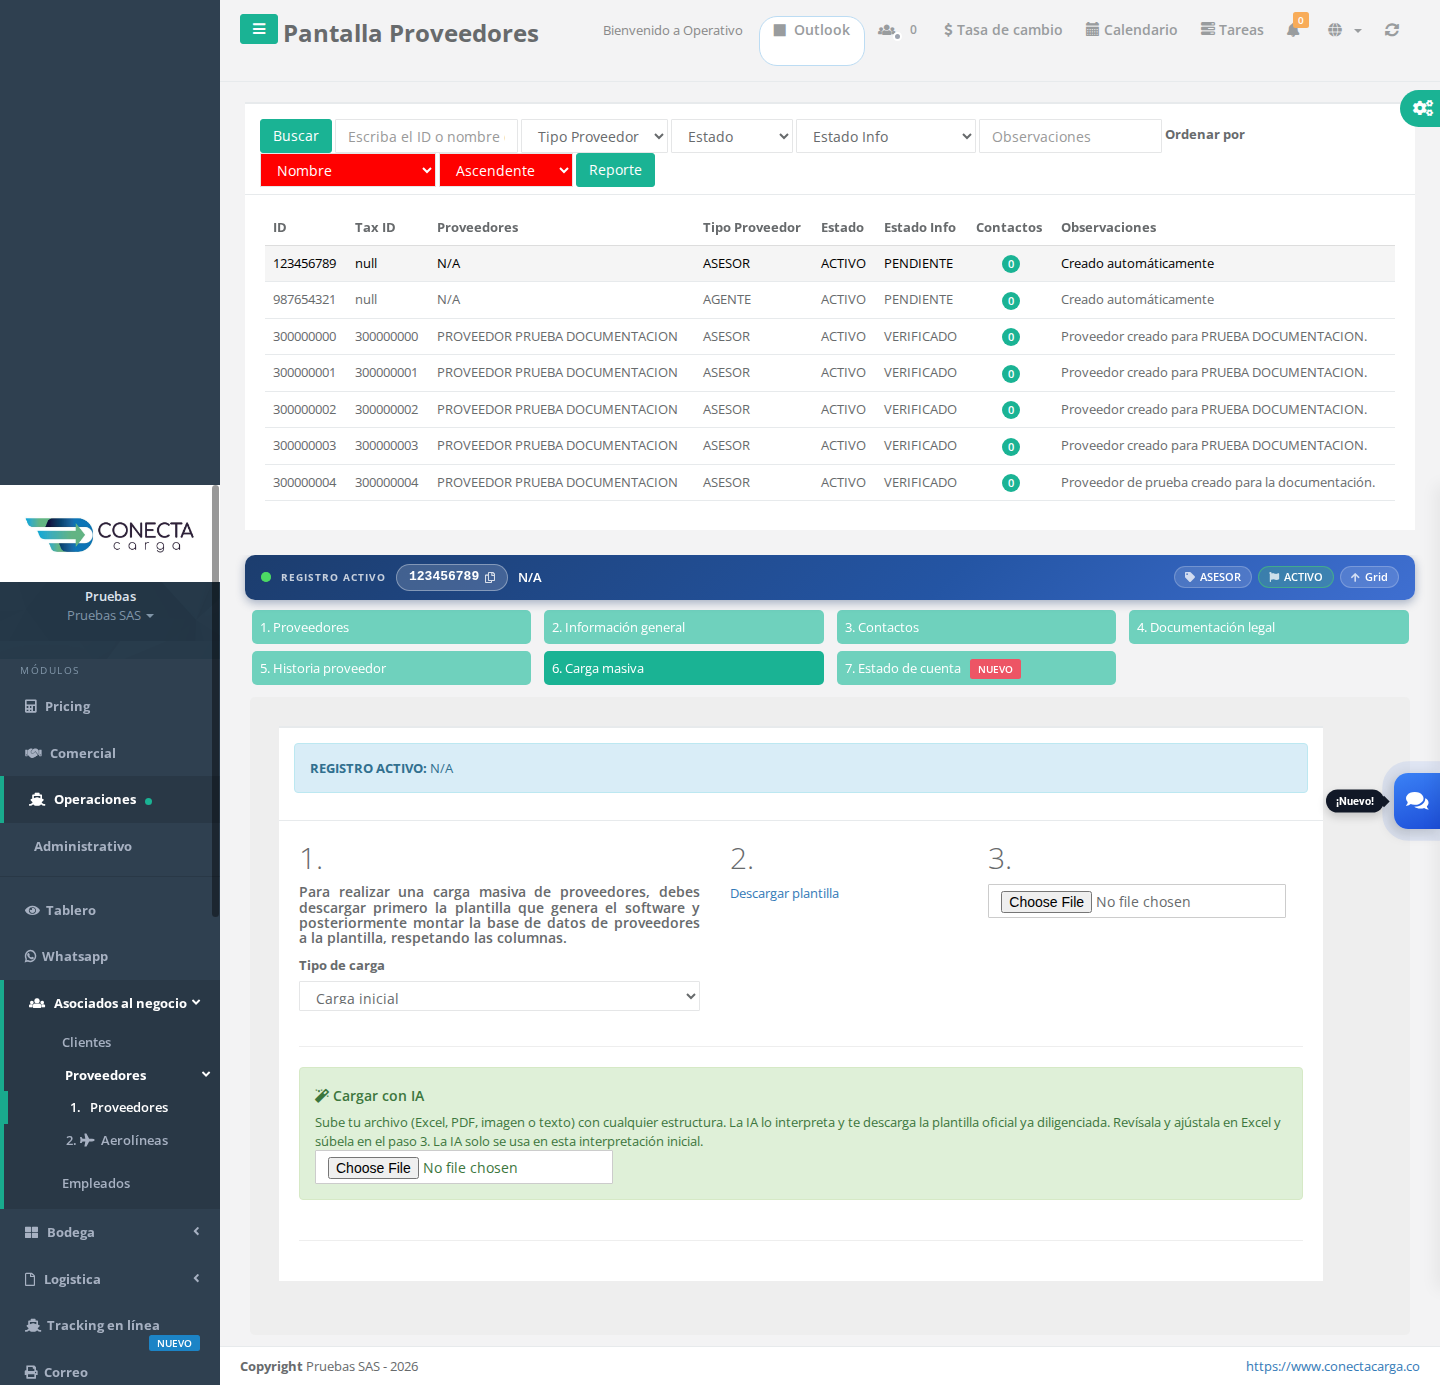Click the Grid badge in the active record bar

pyautogui.click(x=1369, y=577)
